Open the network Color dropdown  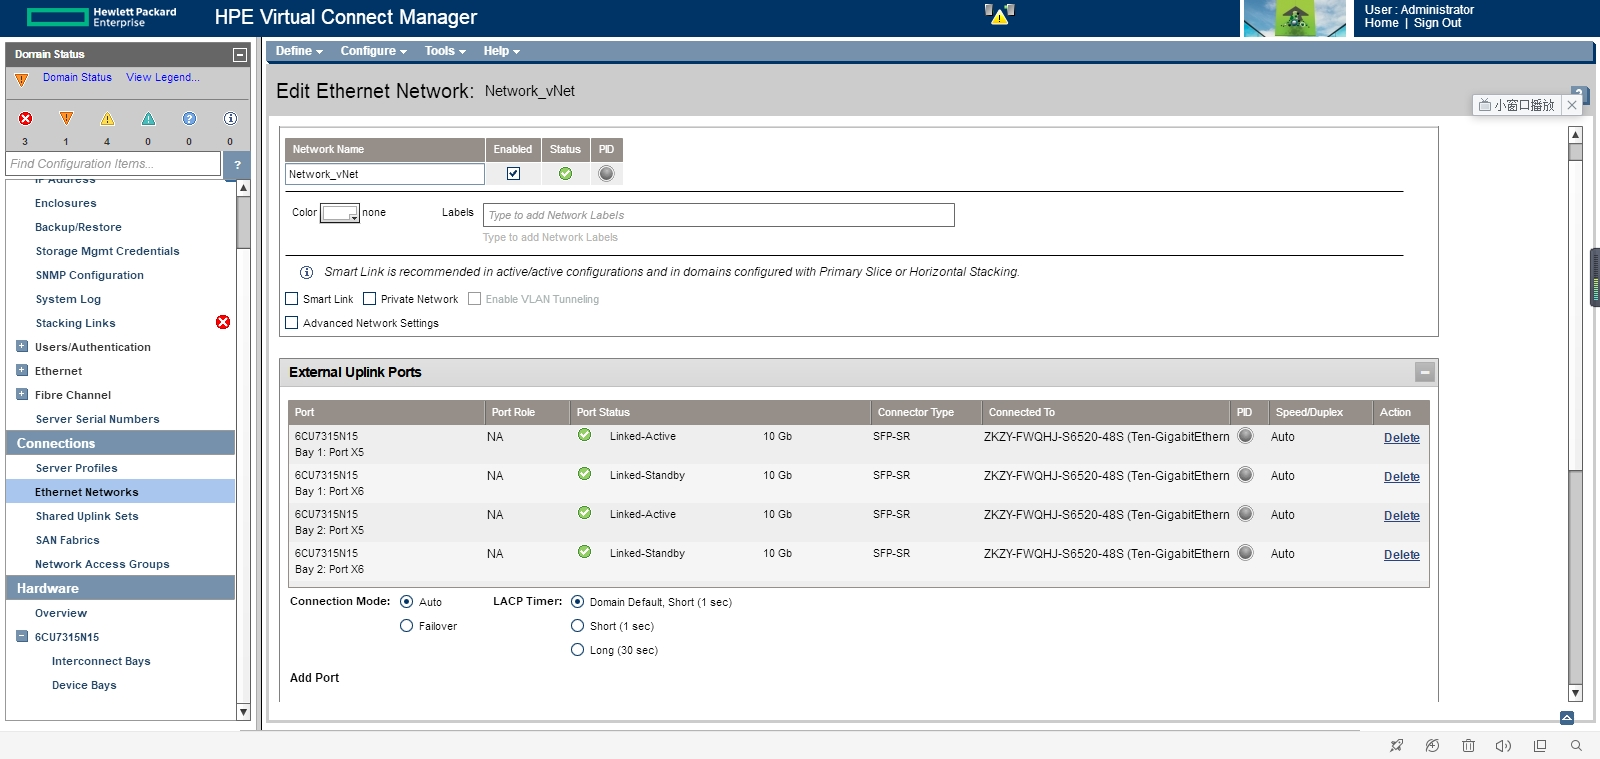tap(340, 214)
